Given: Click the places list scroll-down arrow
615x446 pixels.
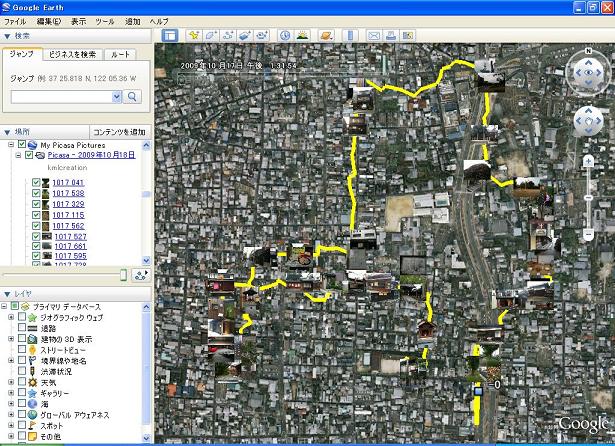Looking at the screenshot, I should coord(146,260).
